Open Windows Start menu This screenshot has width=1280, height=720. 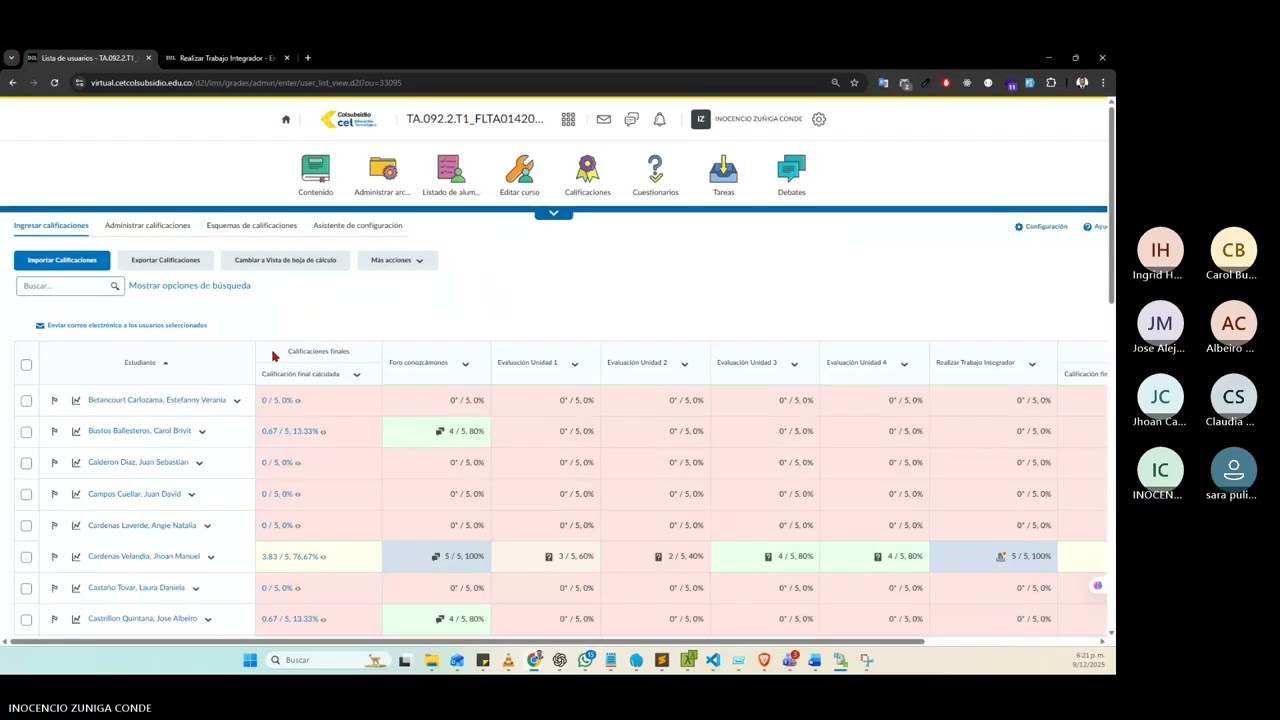pyautogui.click(x=250, y=660)
